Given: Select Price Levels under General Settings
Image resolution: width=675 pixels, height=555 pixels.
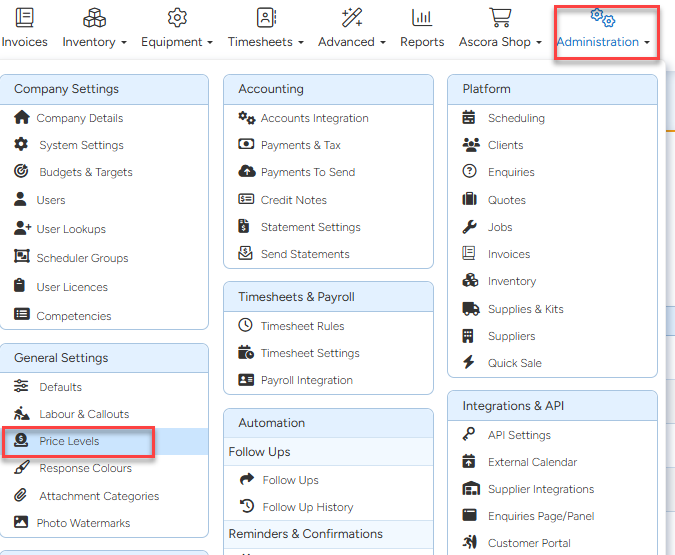Looking at the screenshot, I should (x=69, y=441).
